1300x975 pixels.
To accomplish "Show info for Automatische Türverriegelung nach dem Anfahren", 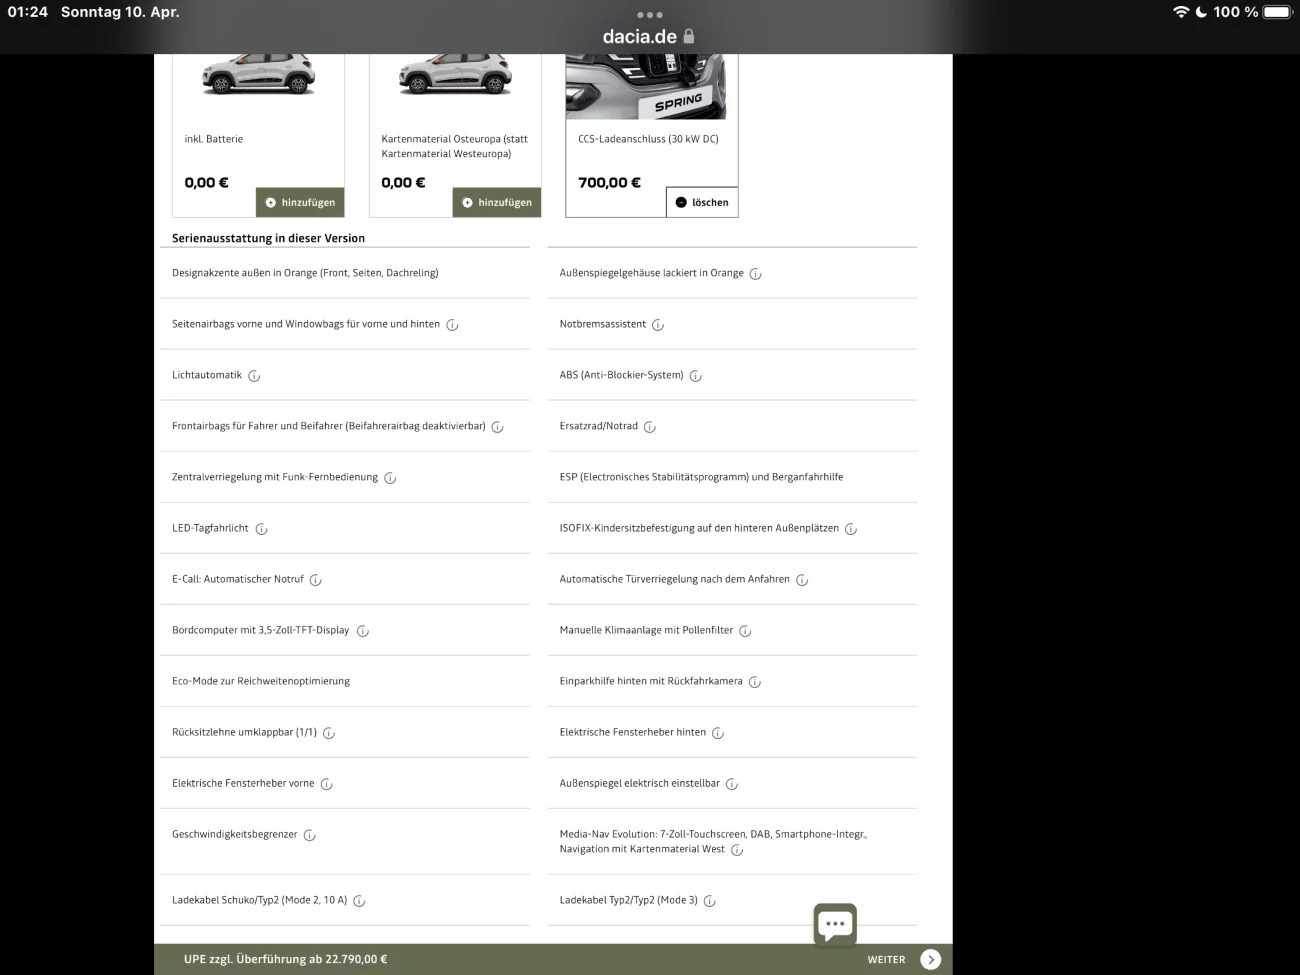I will click(x=802, y=580).
